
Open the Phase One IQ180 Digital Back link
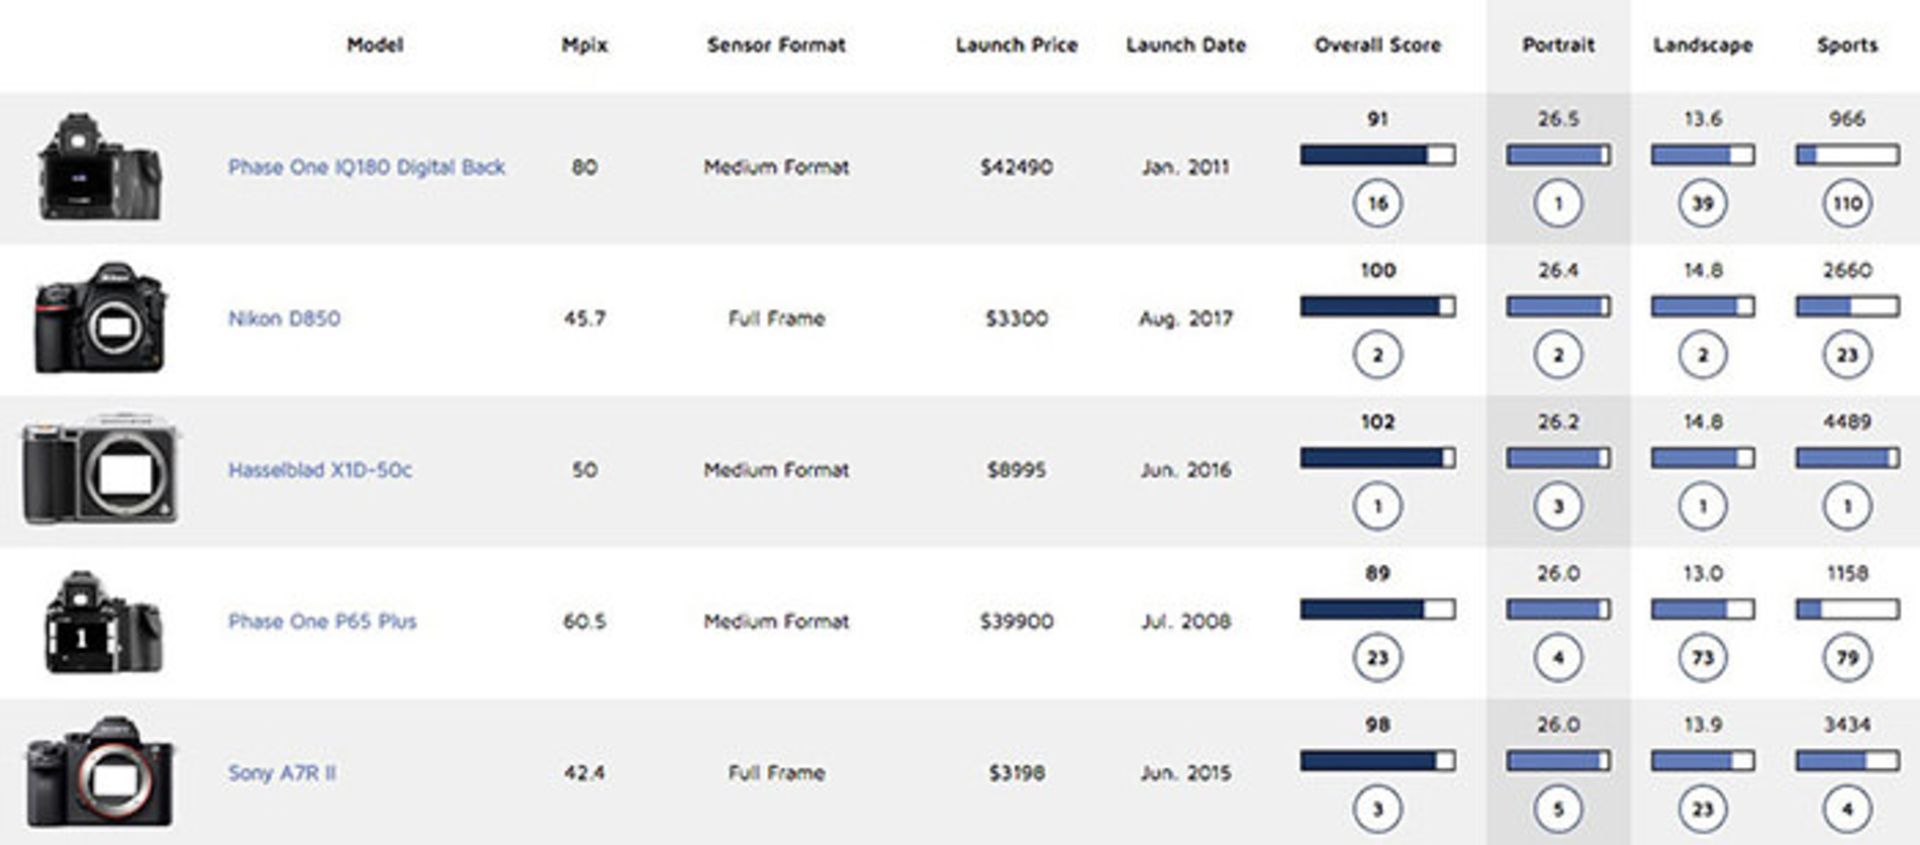point(366,167)
